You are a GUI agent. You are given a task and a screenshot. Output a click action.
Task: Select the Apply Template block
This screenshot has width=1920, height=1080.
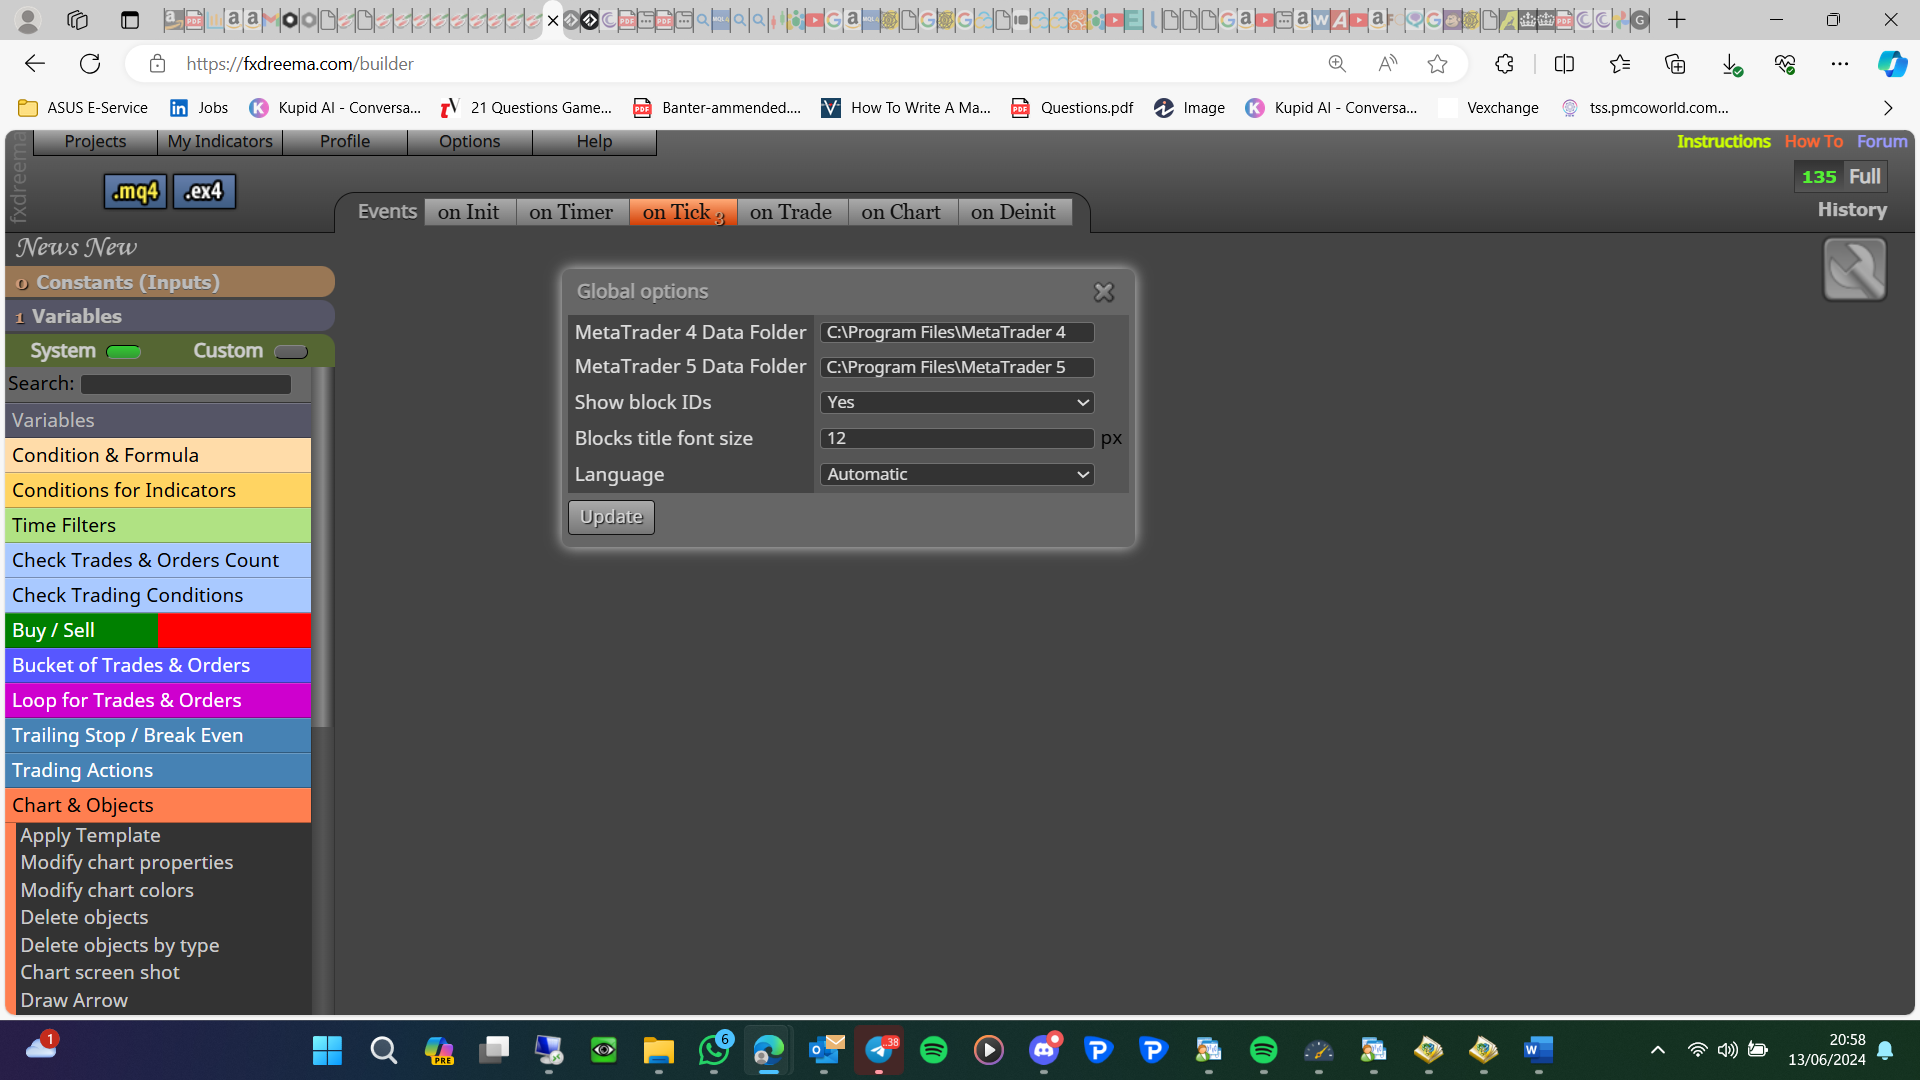90,835
